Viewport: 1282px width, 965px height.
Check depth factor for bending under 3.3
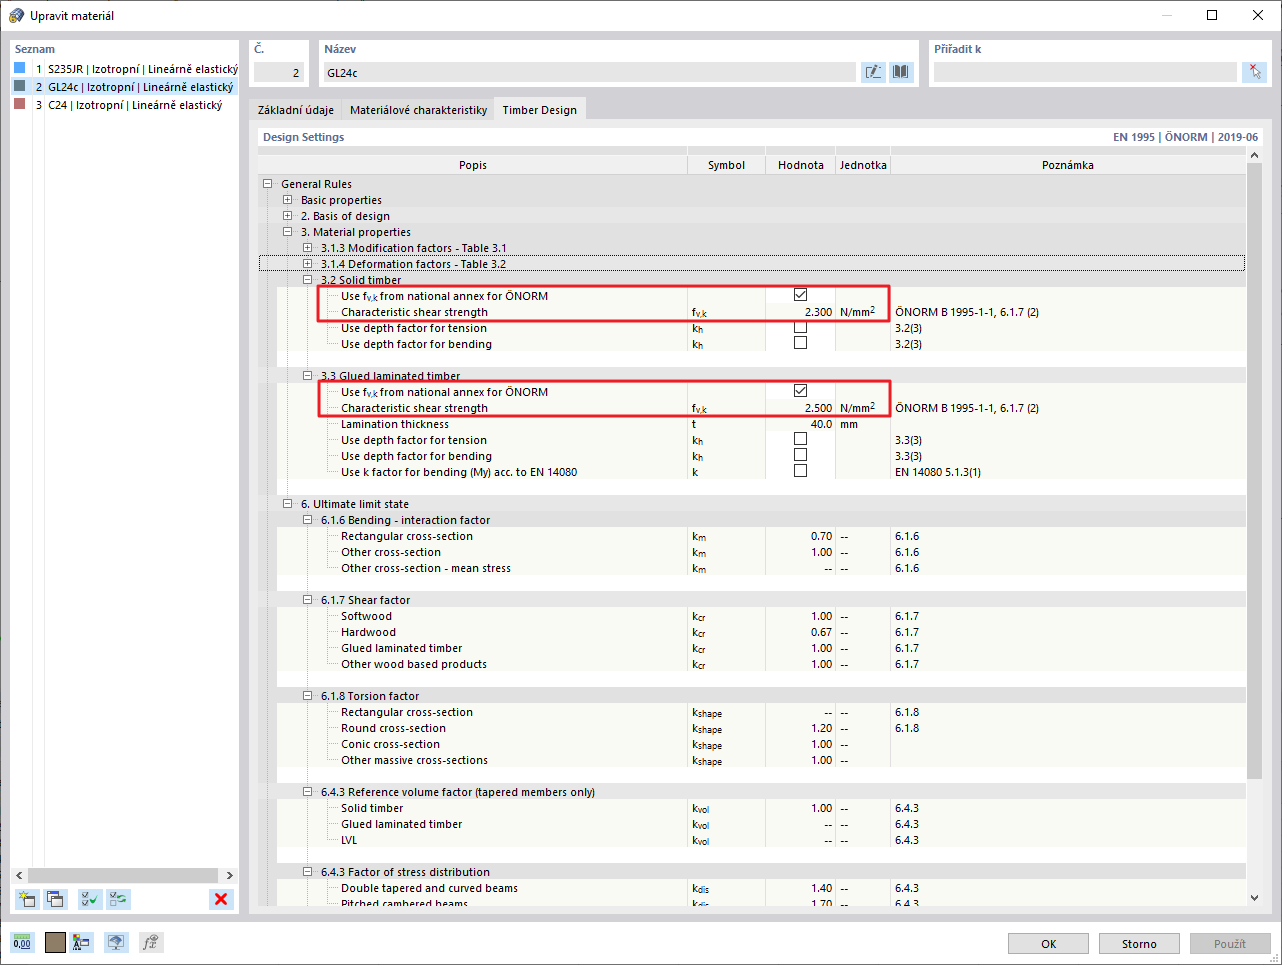click(800, 455)
